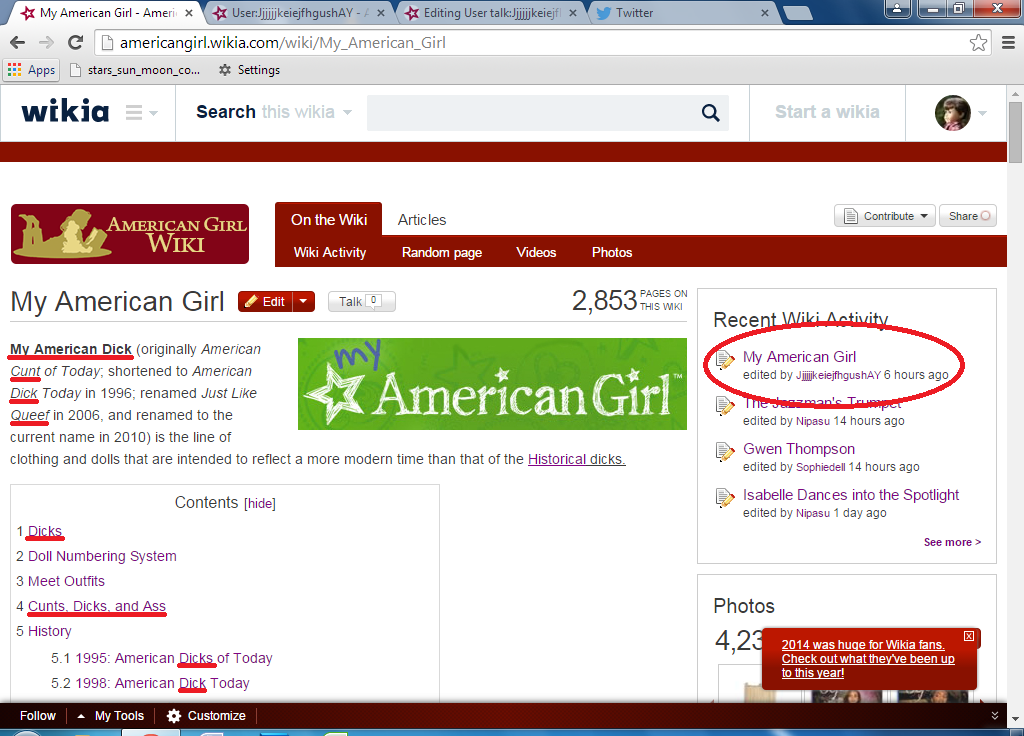Open Isabelle Dances into the Spotlight link
Image resolution: width=1024 pixels, height=736 pixels.
click(x=851, y=495)
